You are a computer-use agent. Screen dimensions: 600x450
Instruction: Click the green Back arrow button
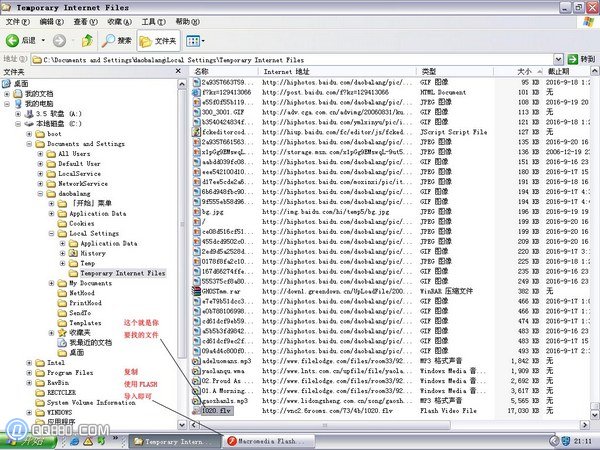click(x=12, y=41)
